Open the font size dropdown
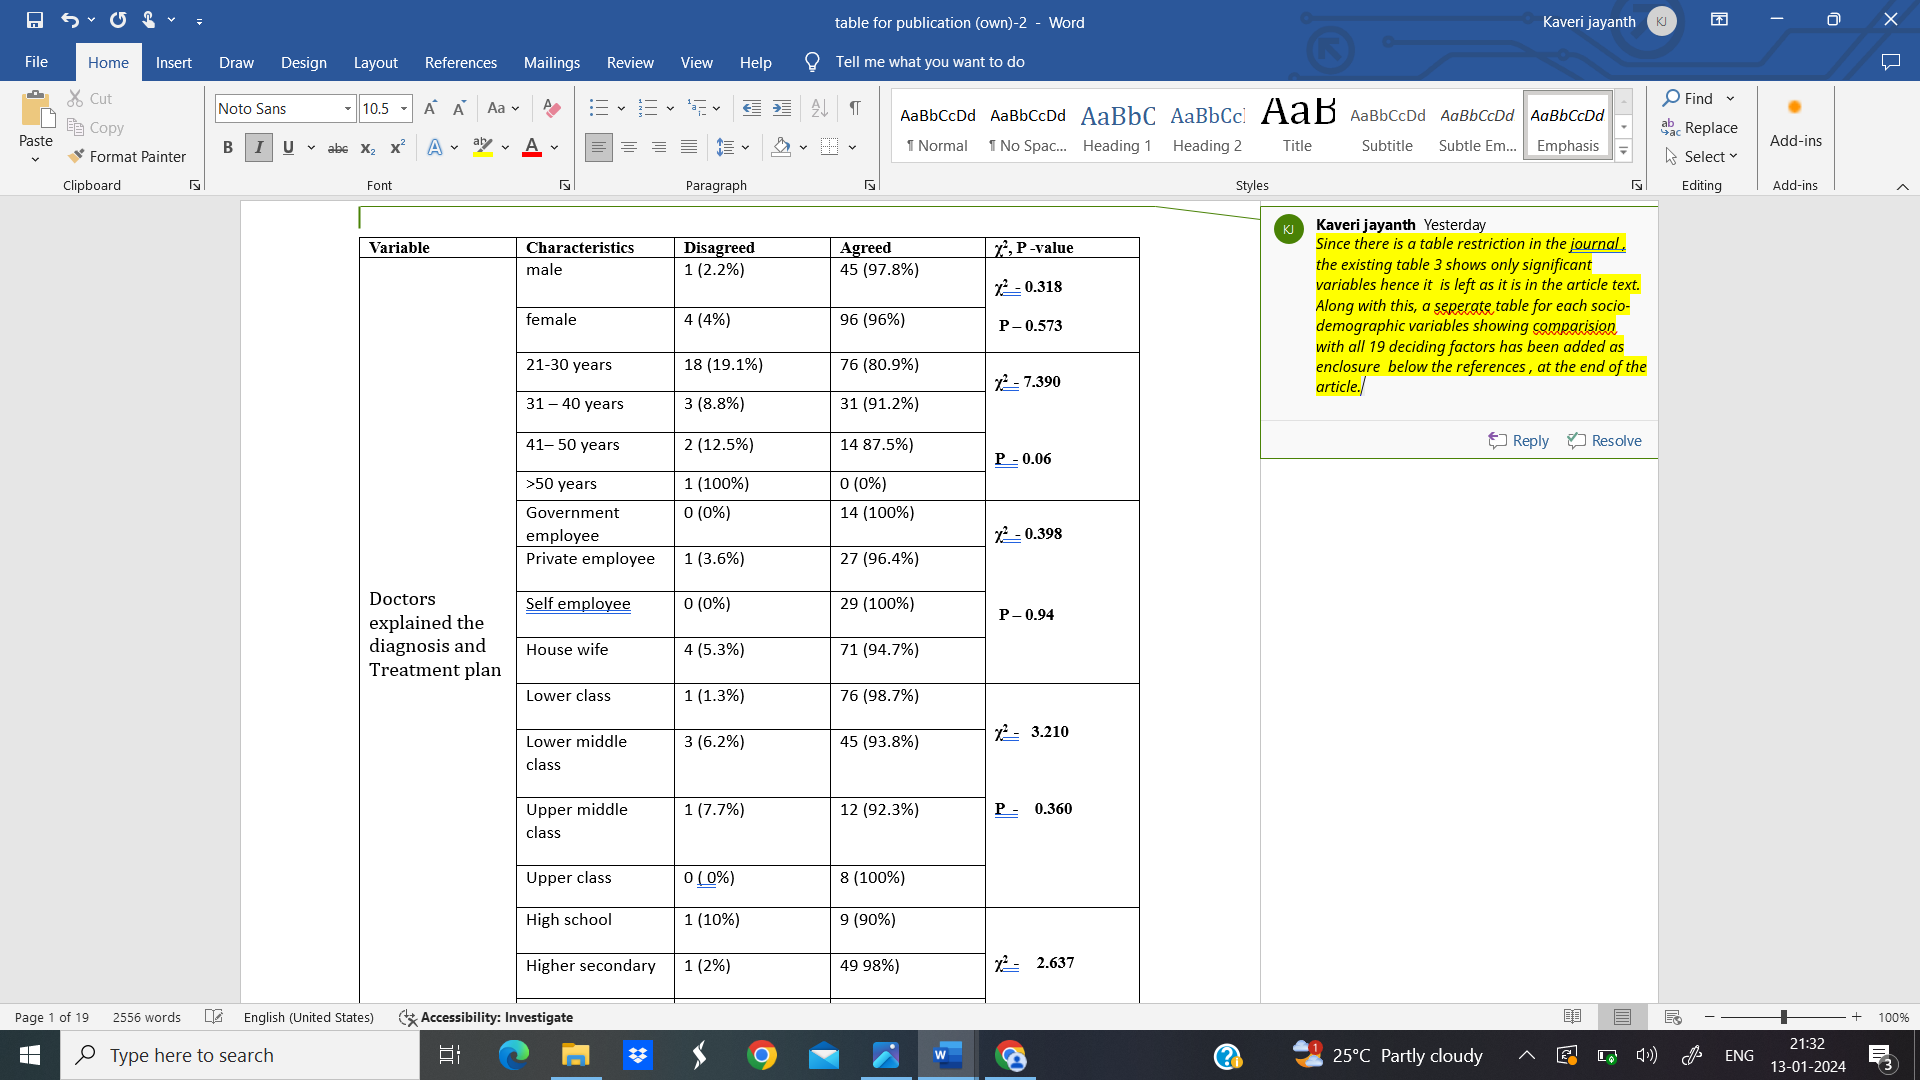The image size is (1920, 1080). (x=404, y=108)
